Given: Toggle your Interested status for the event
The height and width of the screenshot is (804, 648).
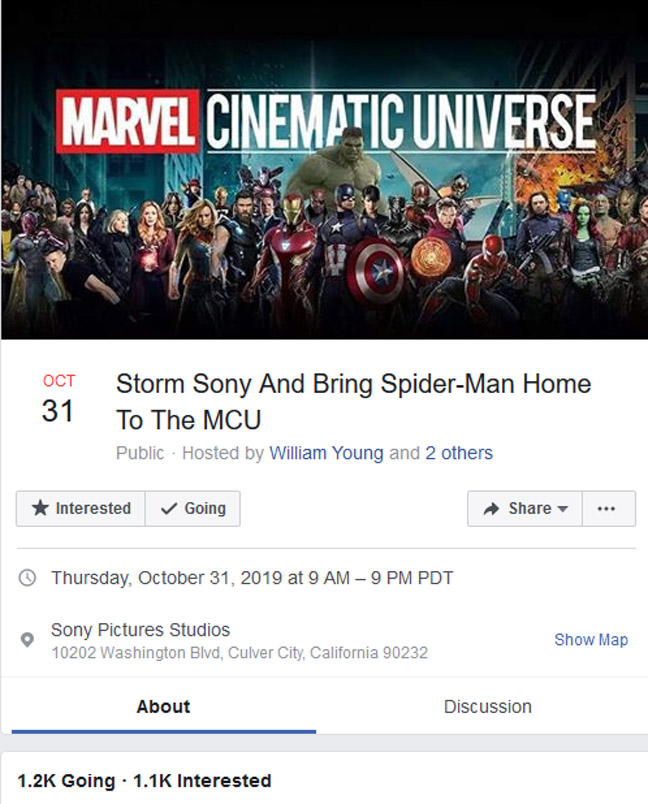Looking at the screenshot, I should point(80,508).
